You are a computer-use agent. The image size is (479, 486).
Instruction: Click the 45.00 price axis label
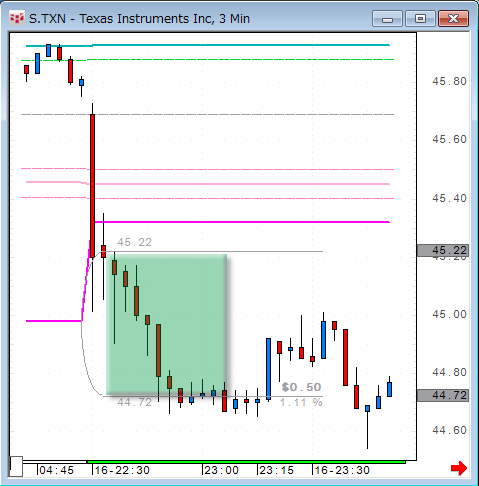pos(449,314)
